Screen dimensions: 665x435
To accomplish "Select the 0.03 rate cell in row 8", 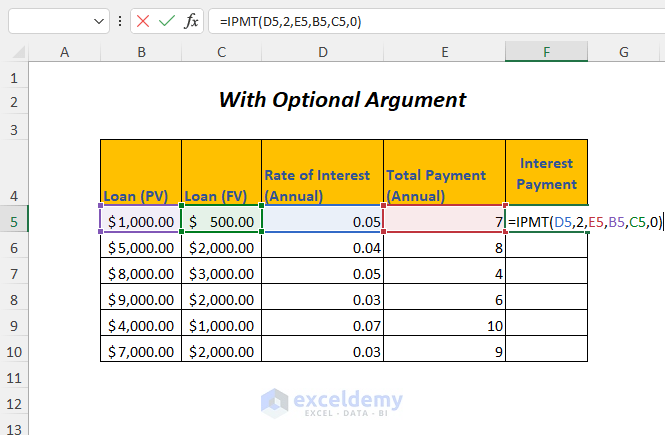I will pyautogui.click(x=322, y=297).
